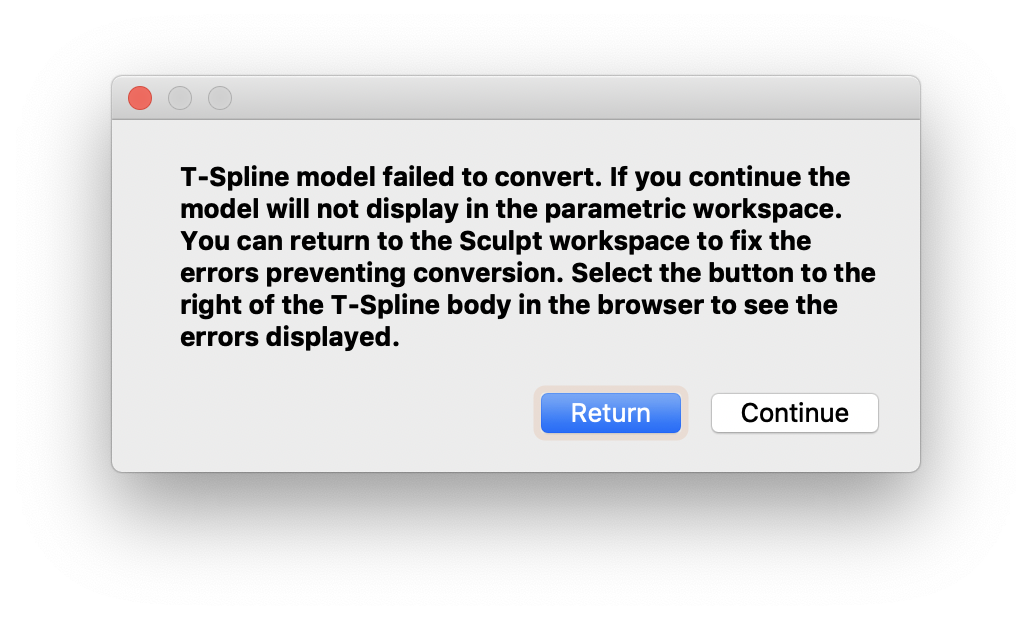This screenshot has height=620, width=1032.
Task: Click the leftmost traffic-light button
Action: pos(140,98)
